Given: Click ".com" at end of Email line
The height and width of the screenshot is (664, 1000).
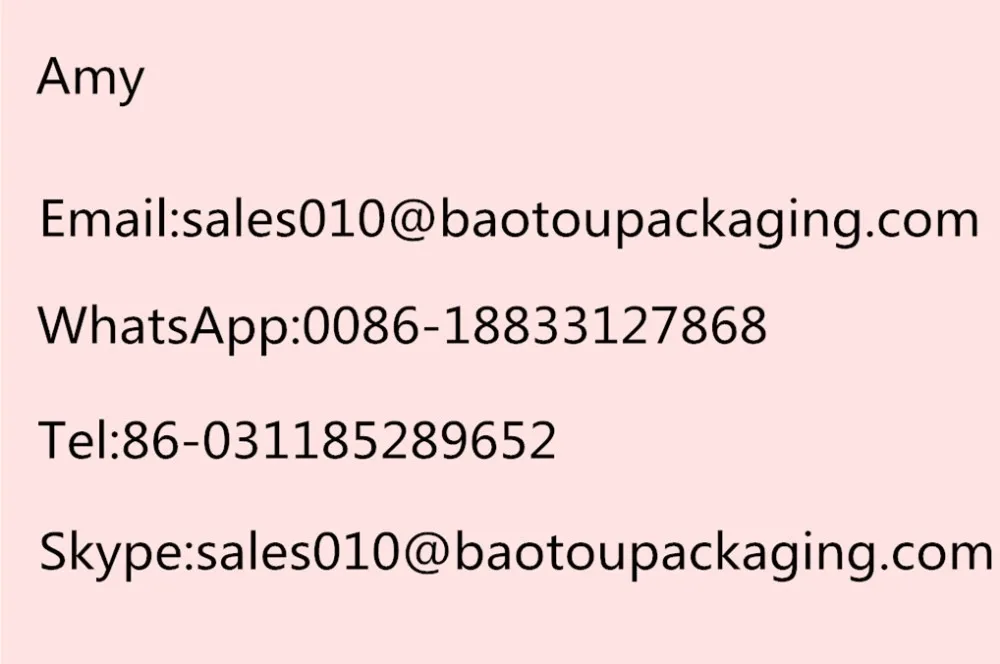Looking at the screenshot, I should (925, 220).
